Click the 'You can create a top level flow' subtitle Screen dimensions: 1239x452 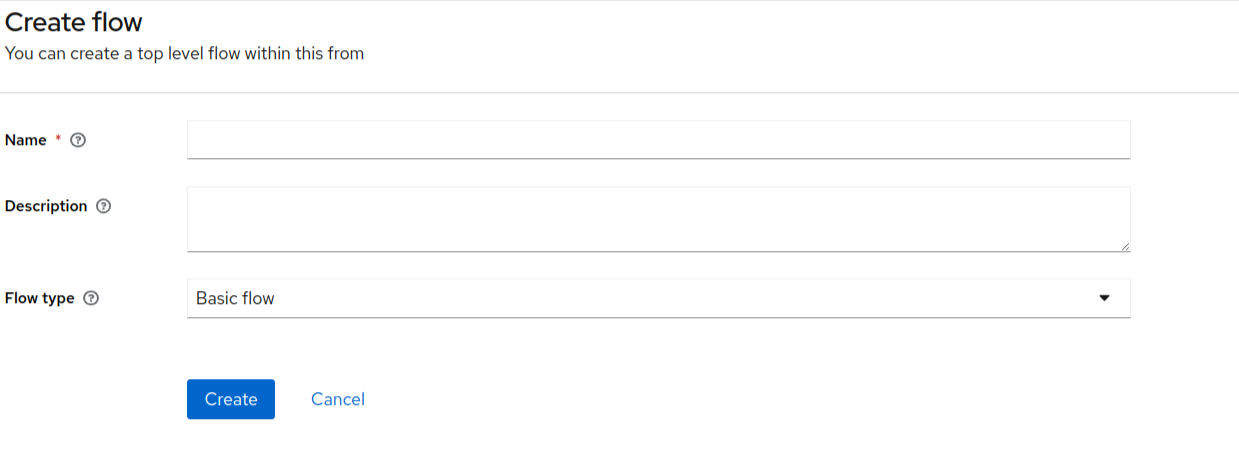tap(185, 53)
